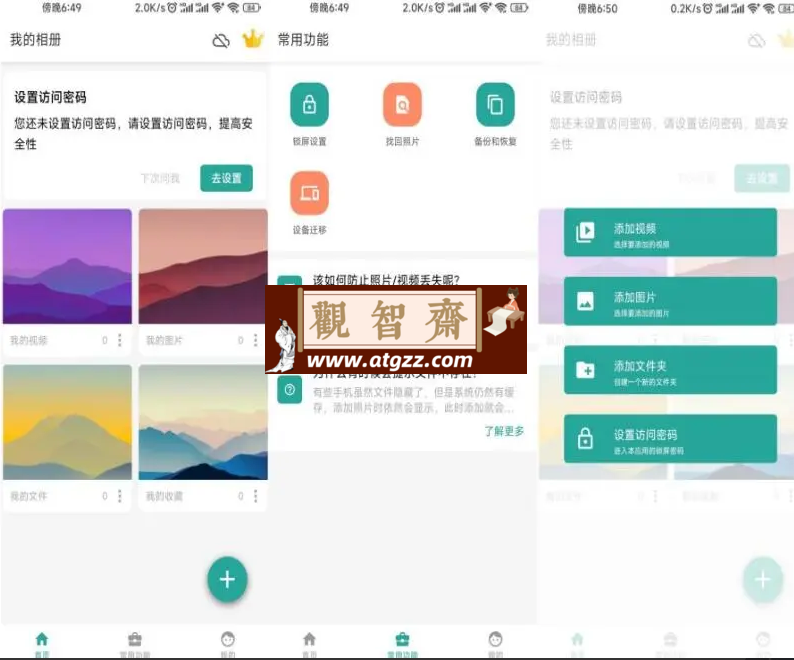Choose 添加视频 in the add menu
794x660 pixels.
pos(670,232)
